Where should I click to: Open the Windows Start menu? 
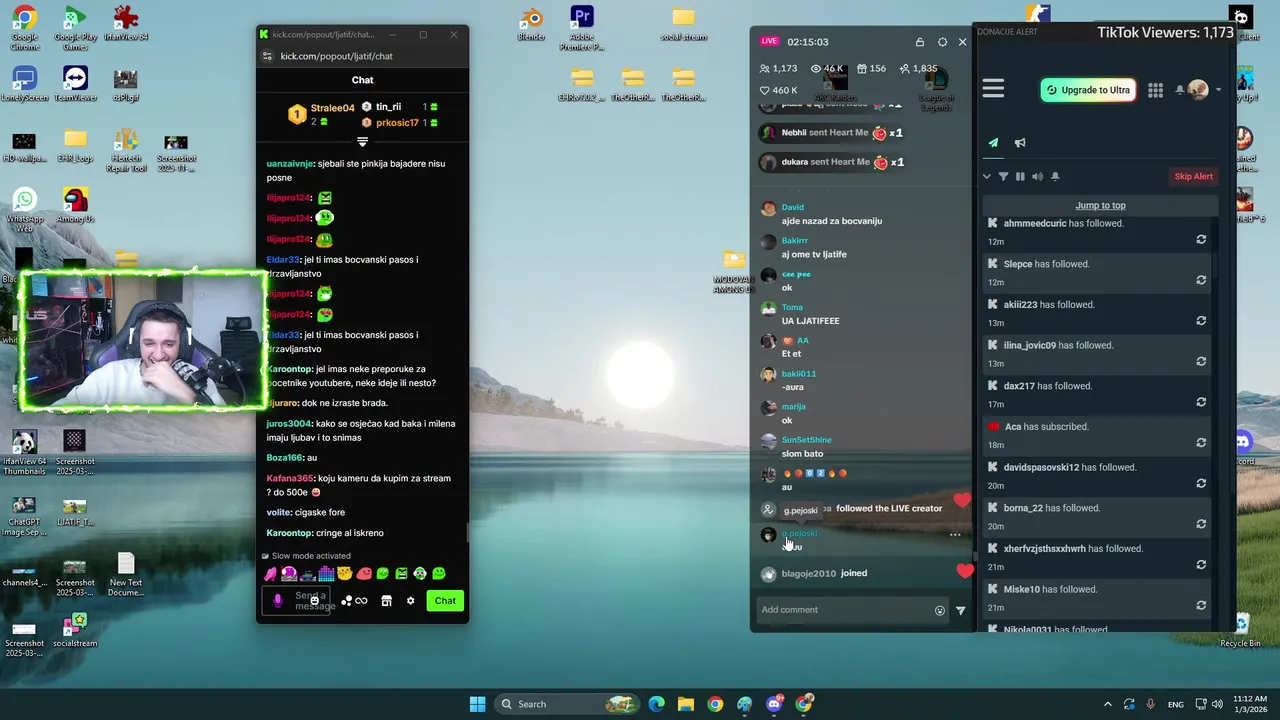click(x=477, y=704)
